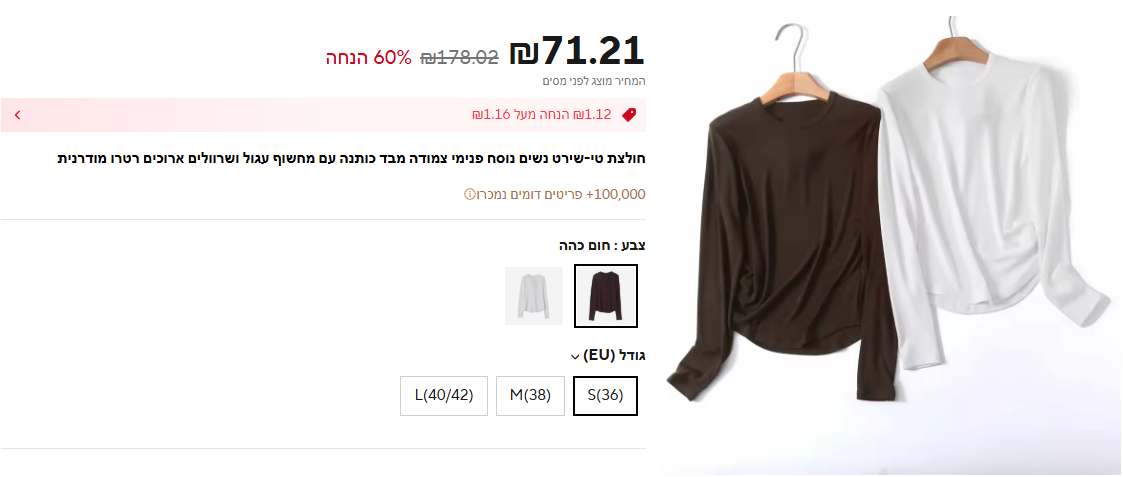
Task: Click the red 60% discount label
Action: 370,58
